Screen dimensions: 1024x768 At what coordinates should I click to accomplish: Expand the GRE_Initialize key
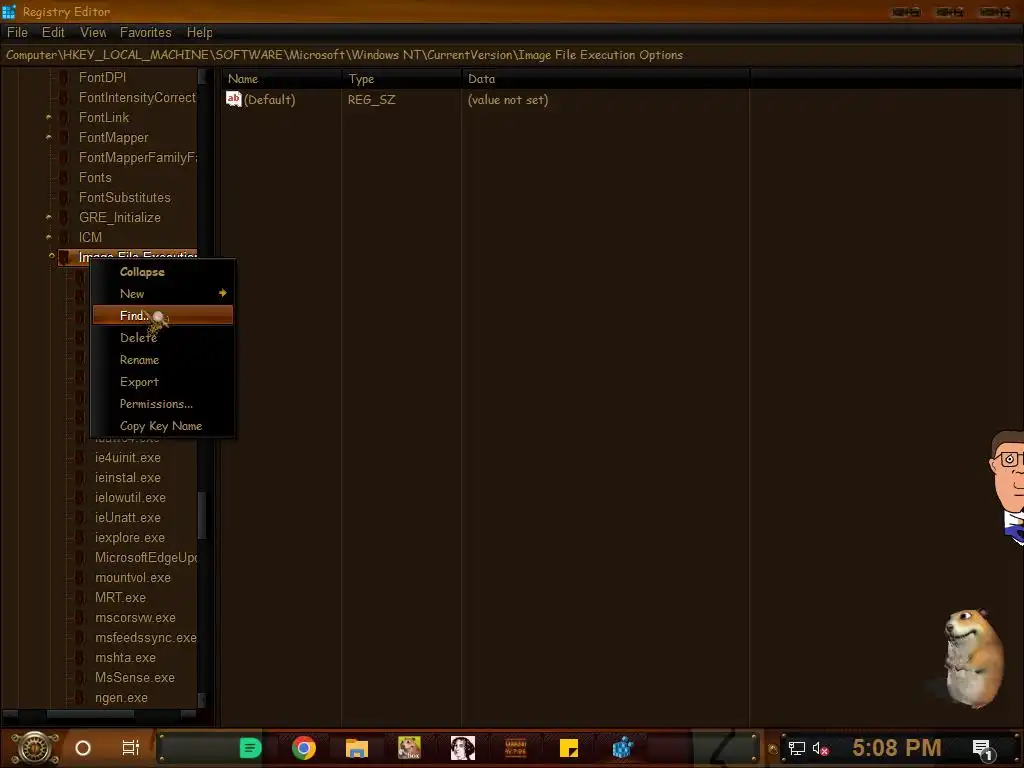48,217
